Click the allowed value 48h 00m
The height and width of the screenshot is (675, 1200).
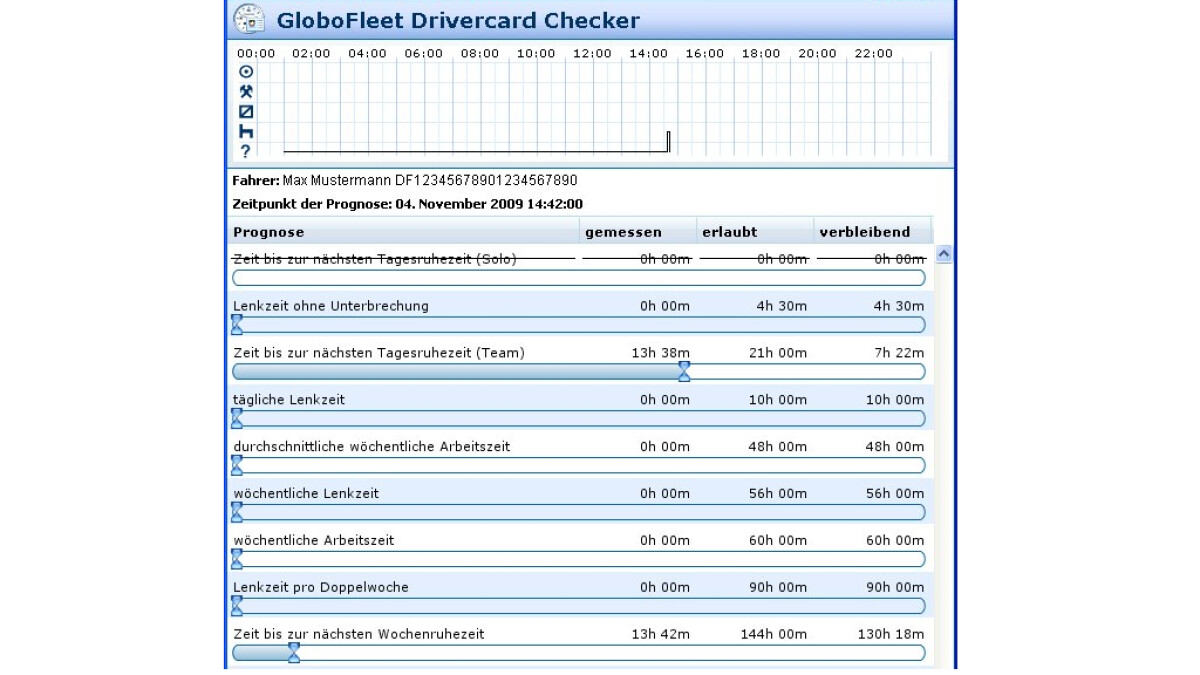pos(778,447)
